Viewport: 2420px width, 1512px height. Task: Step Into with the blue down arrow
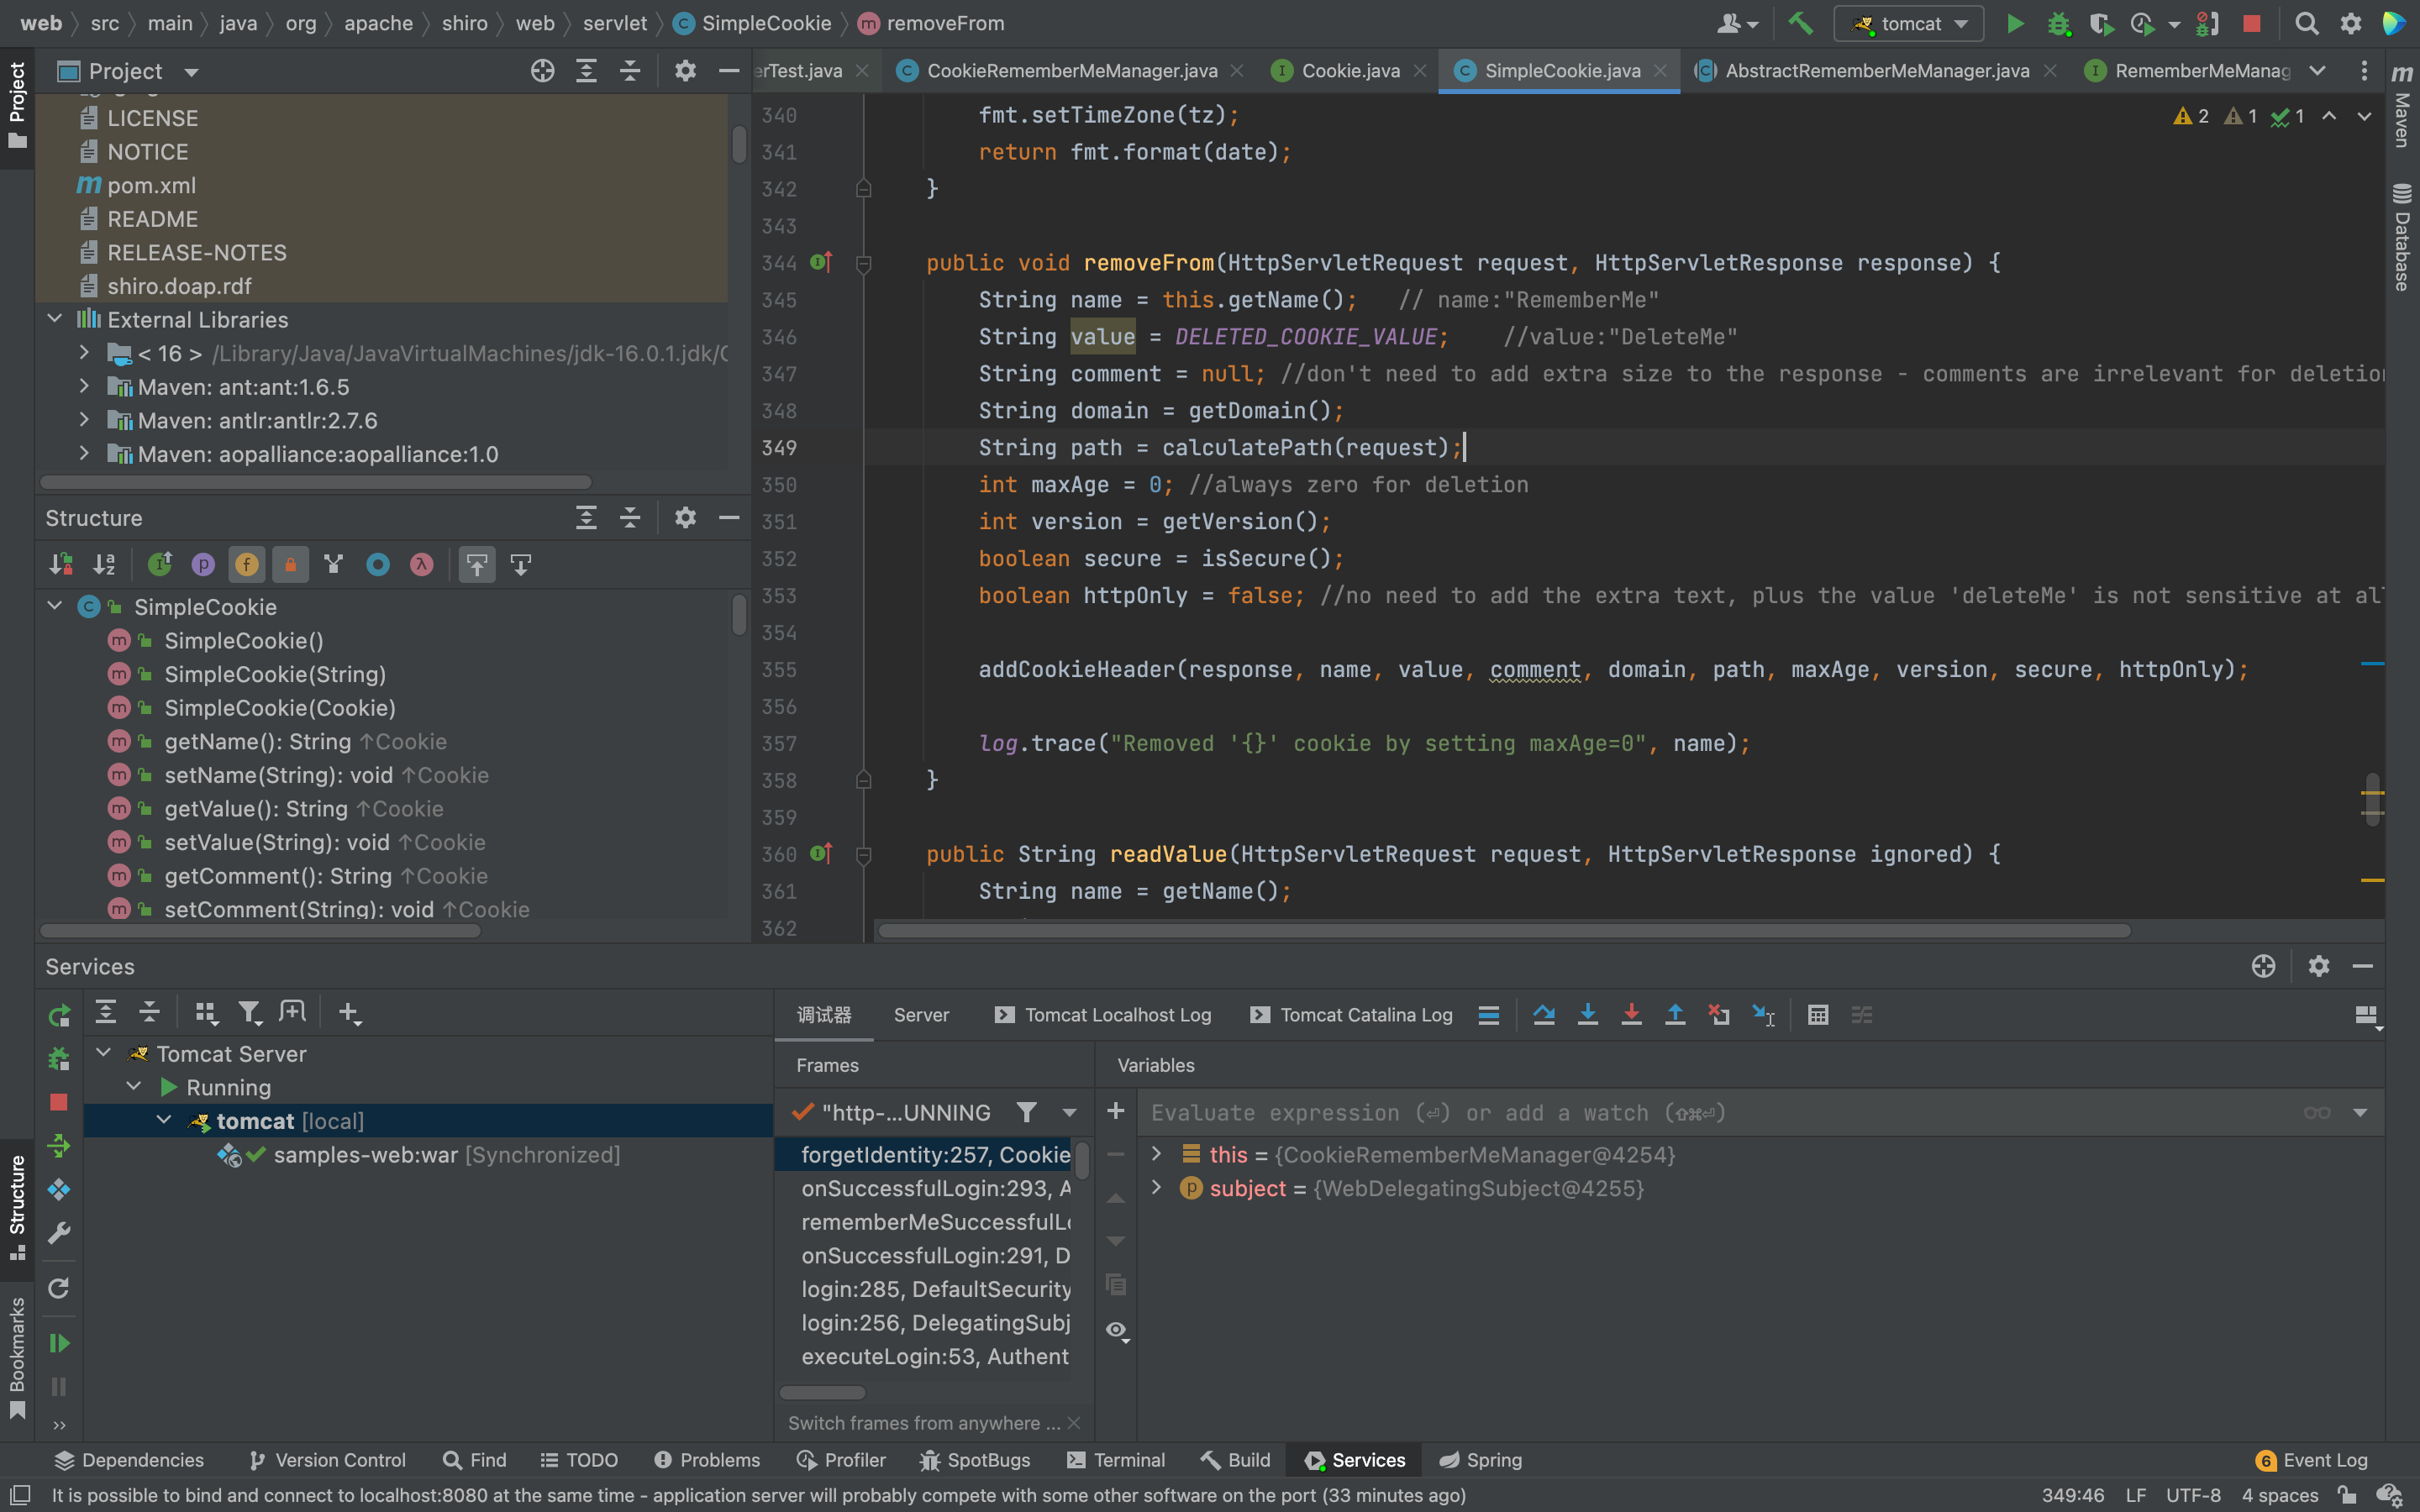[1587, 1015]
